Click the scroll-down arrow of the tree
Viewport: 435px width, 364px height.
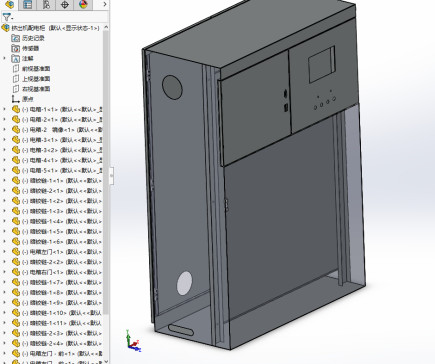pos(106,361)
